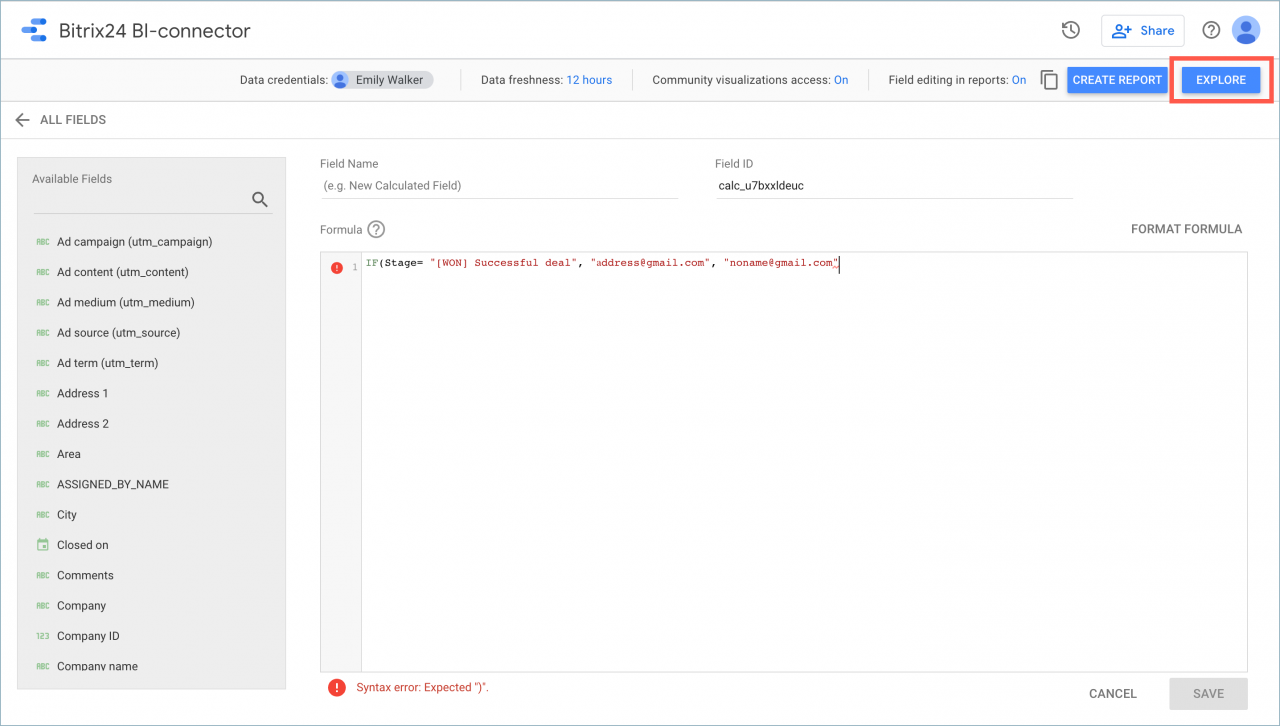Click inside the formula editor text
The image size is (1280, 726).
click(x=804, y=462)
